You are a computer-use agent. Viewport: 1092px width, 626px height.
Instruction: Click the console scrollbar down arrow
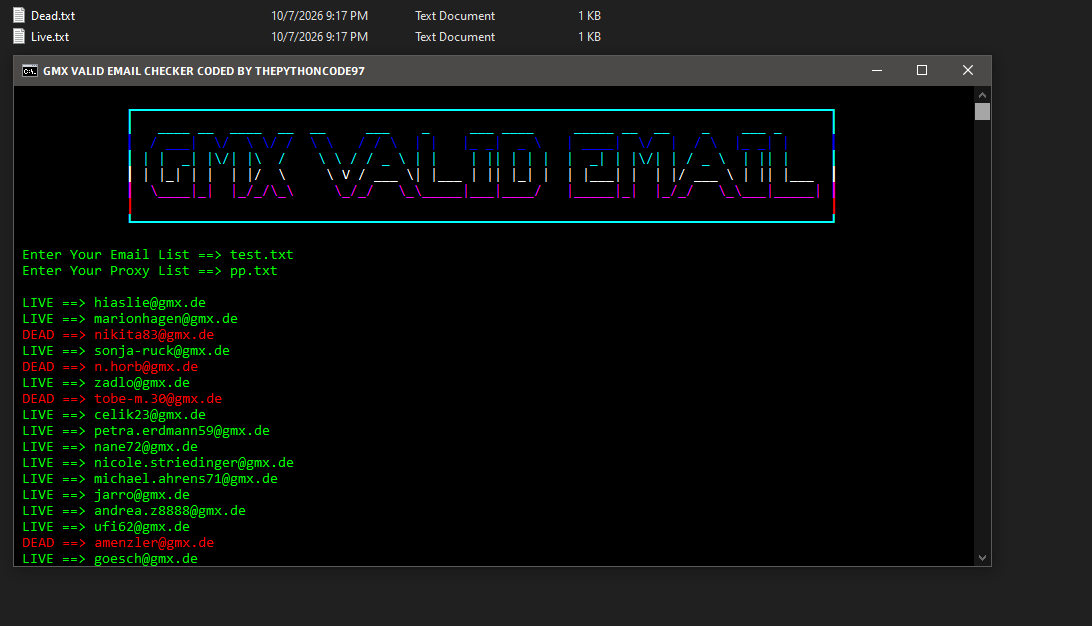(x=982, y=558)
